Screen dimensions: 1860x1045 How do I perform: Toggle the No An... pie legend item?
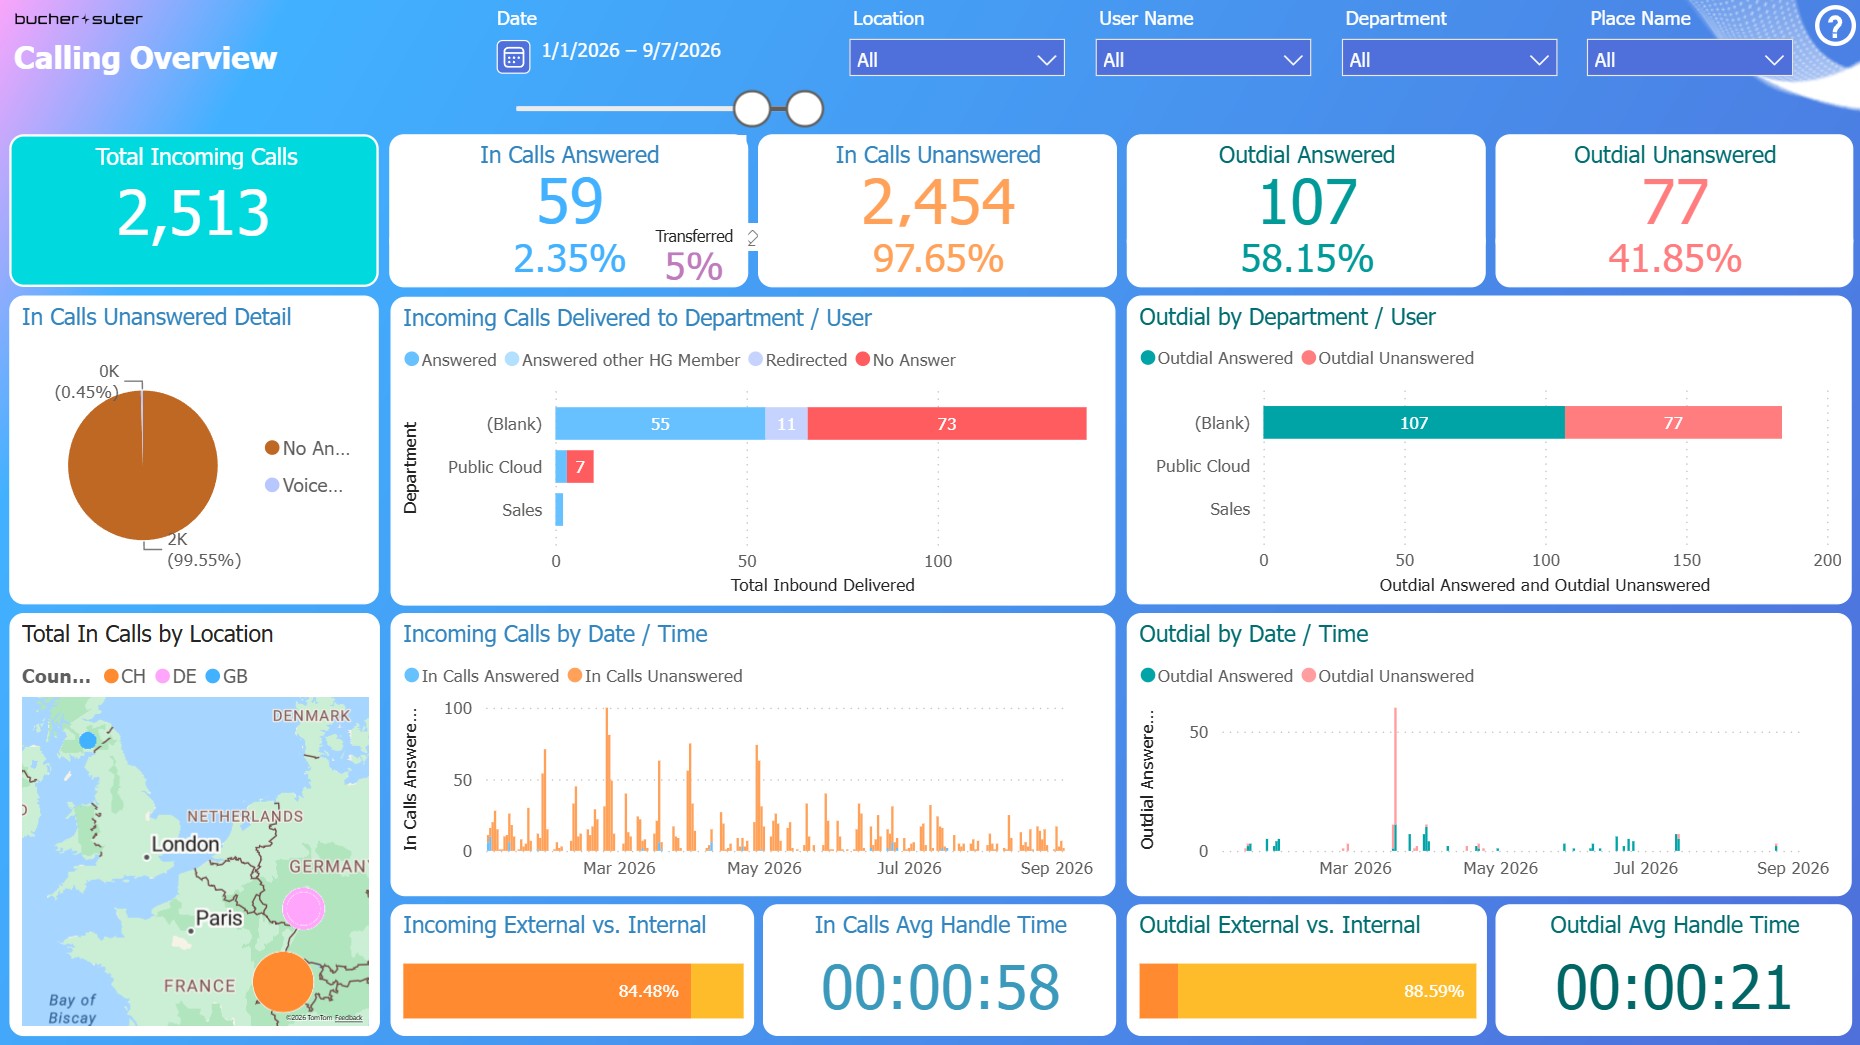(x=307, y=448)
